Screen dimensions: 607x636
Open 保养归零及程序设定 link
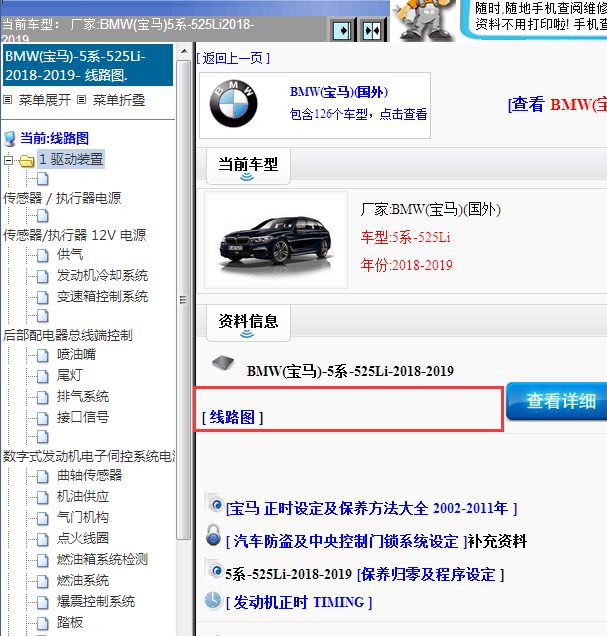tap(431, 575)
